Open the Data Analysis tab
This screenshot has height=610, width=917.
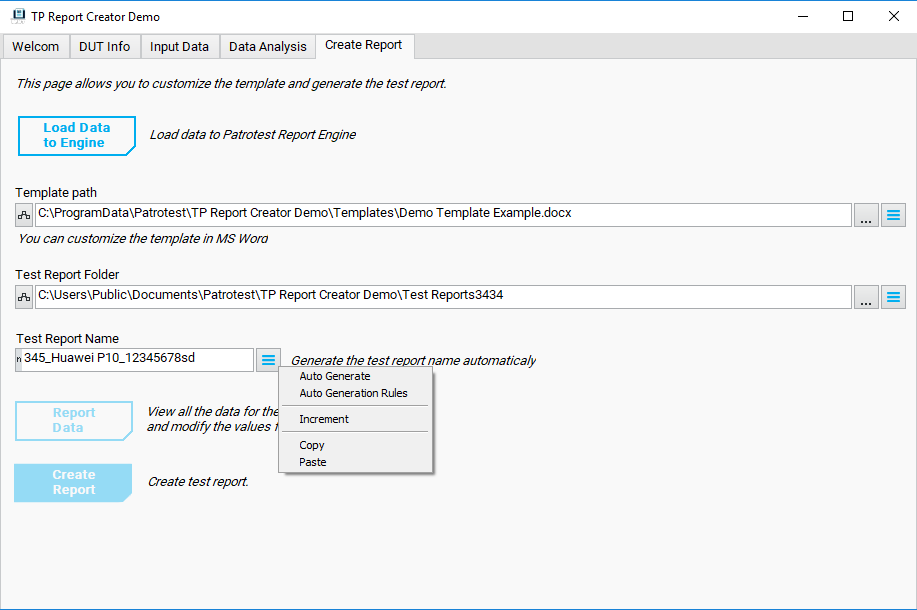coord(268,47)
